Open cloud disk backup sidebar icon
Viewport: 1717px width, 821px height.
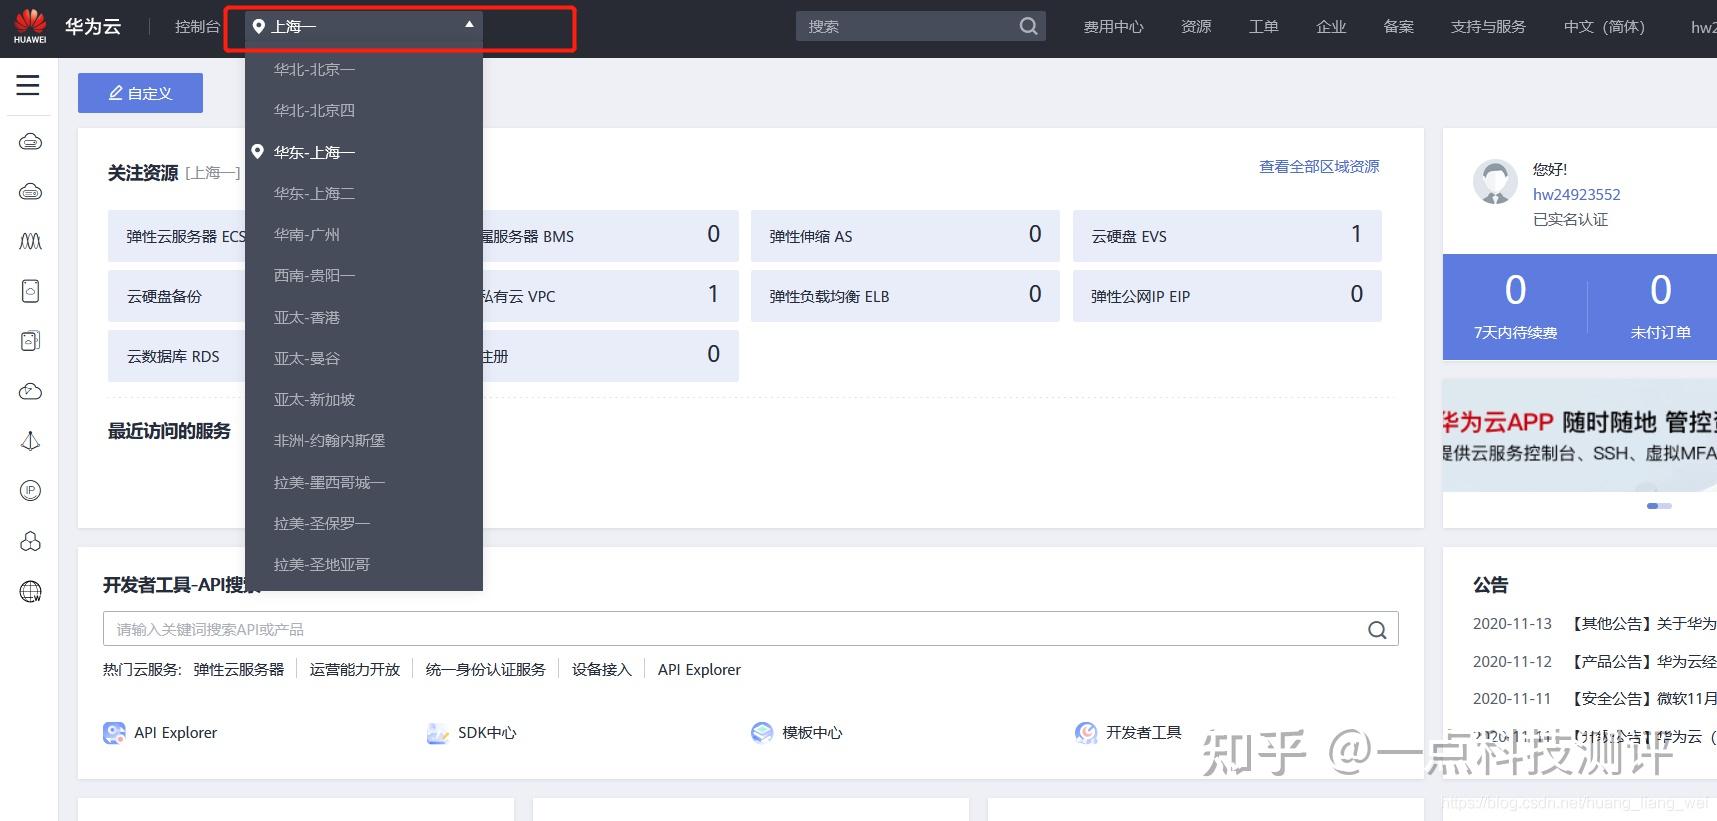click(x=30, y=341)
